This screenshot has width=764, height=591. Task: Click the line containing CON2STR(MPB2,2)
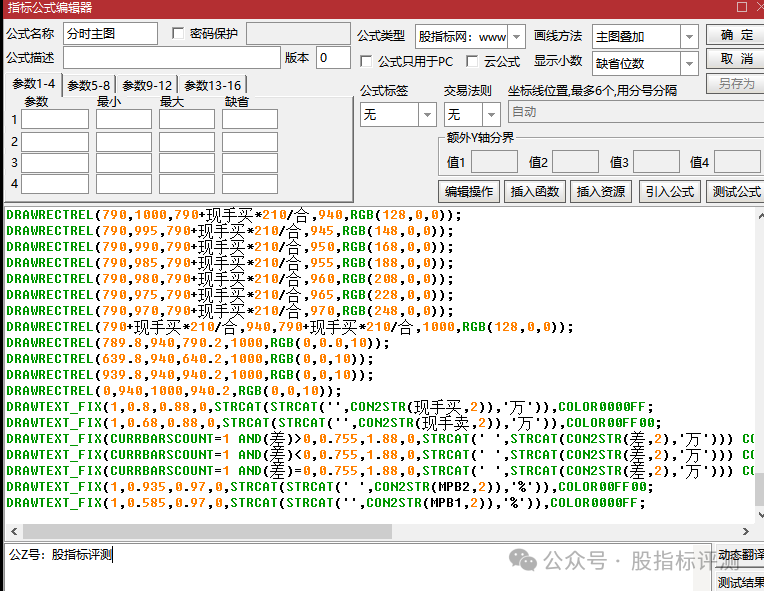coord(329,487)
